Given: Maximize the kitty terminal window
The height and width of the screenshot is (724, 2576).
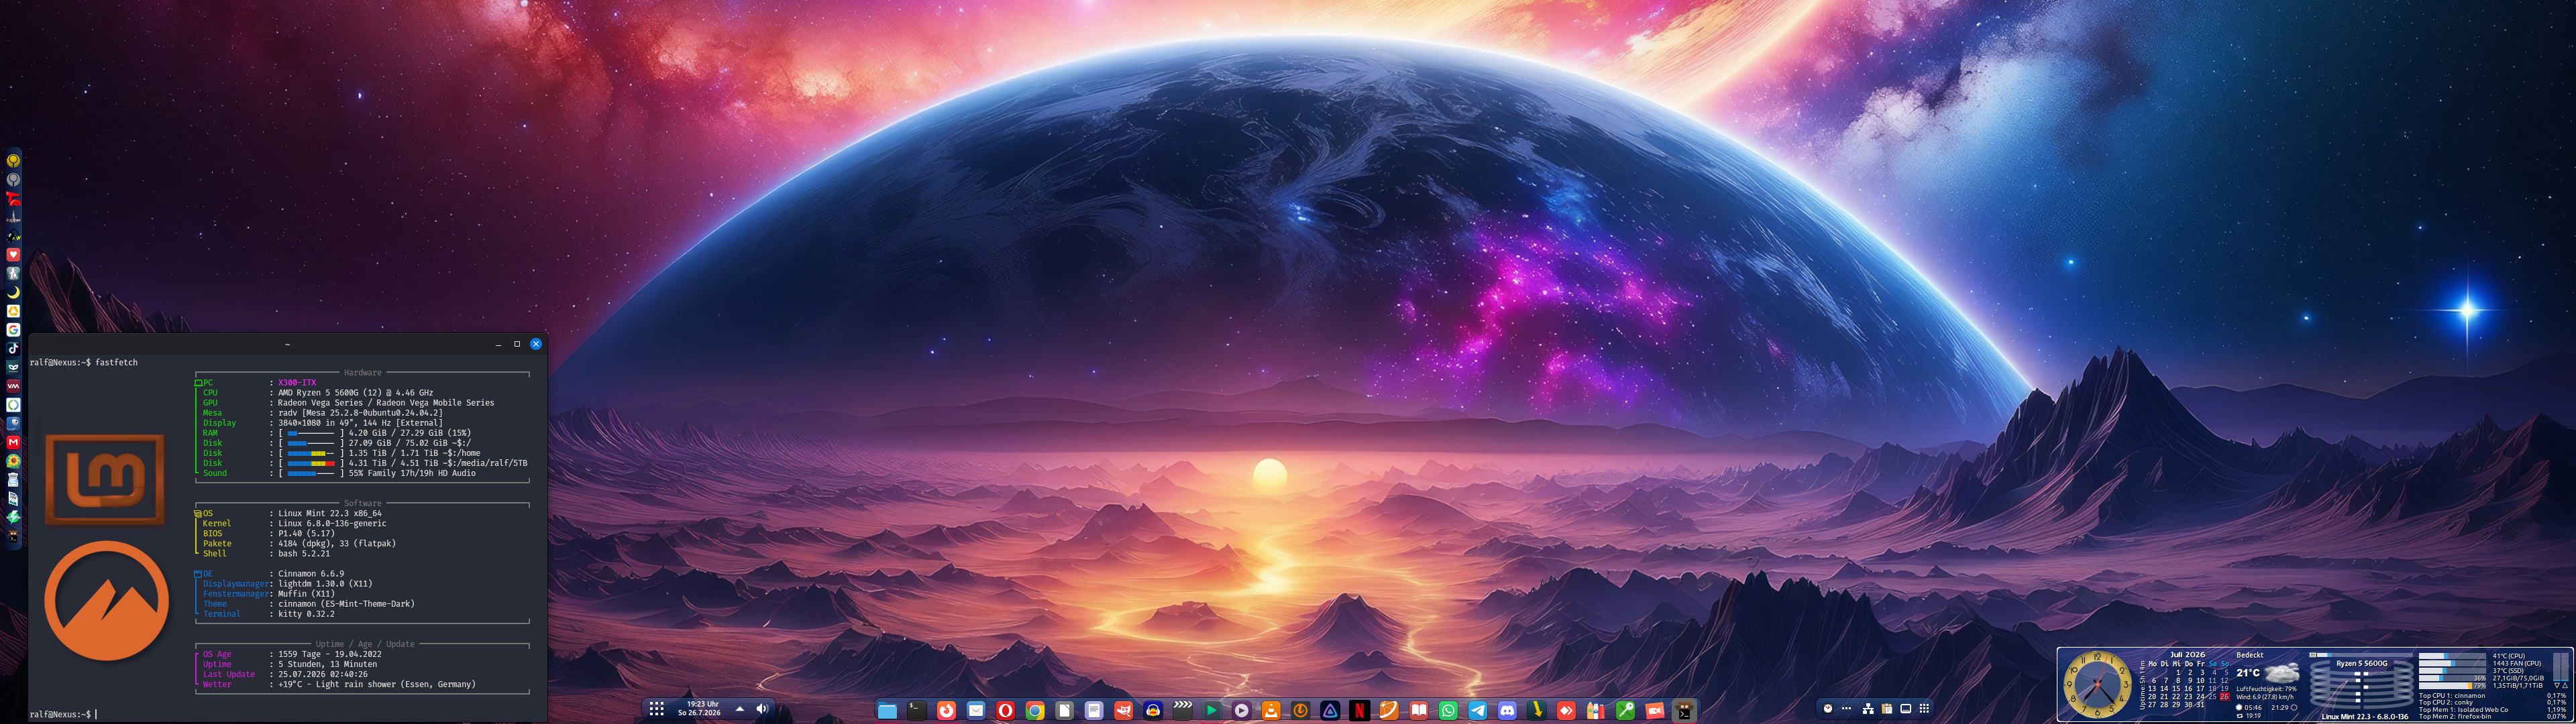Looking at the screenshot, I should pos(517,344).
